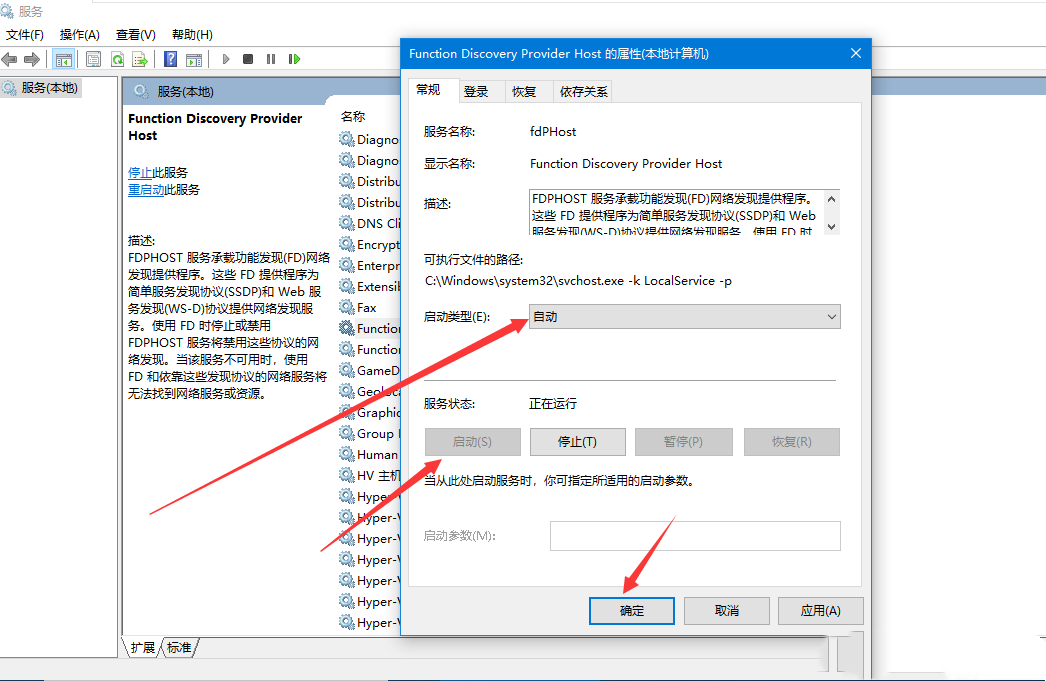Click the Show/Hide Console Tree toolbar icon

tap(66, 58)
